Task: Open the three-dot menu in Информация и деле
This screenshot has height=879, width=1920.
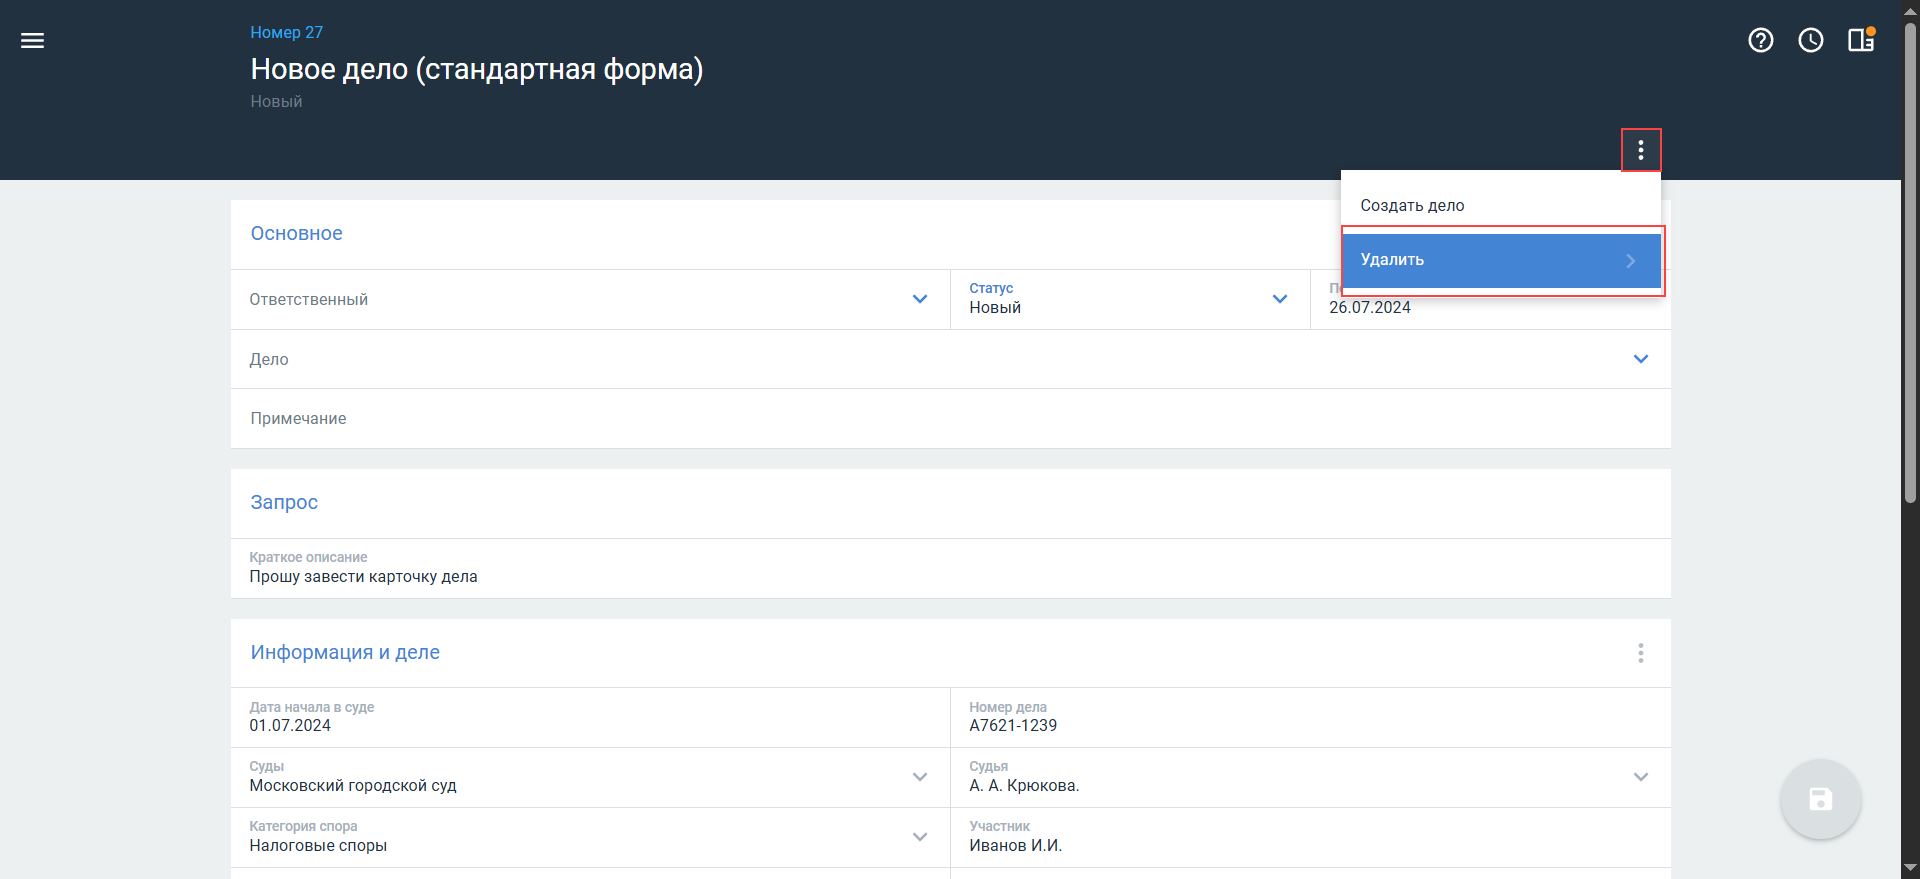Action: (1640, 653)
